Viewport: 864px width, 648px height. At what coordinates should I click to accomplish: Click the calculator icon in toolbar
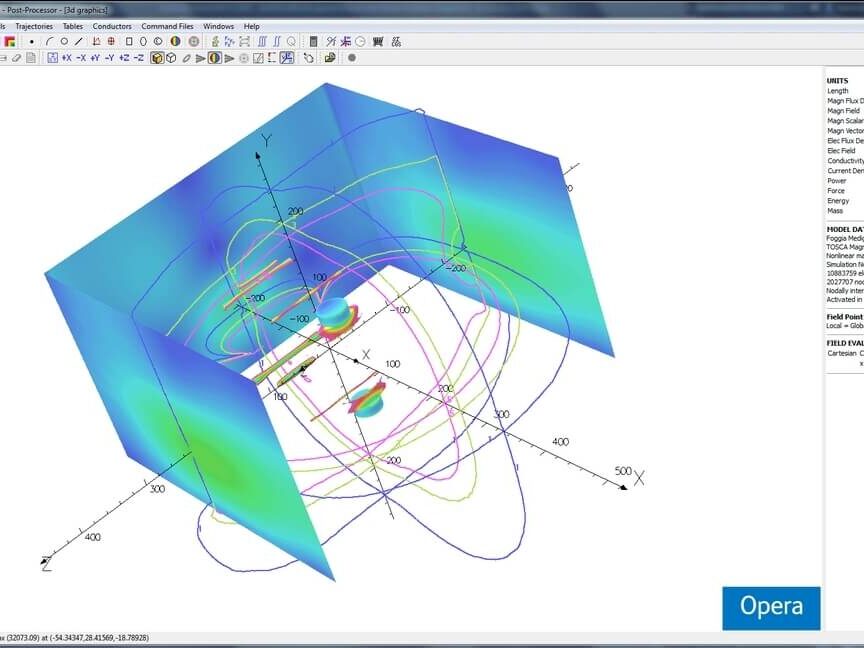click(313, 42)
